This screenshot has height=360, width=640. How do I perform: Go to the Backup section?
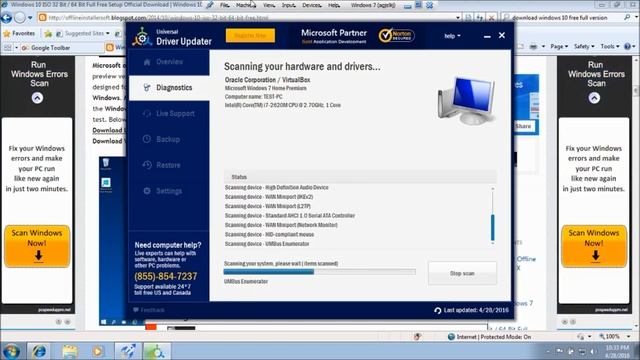pyautogui.click(x=169, y=139)
